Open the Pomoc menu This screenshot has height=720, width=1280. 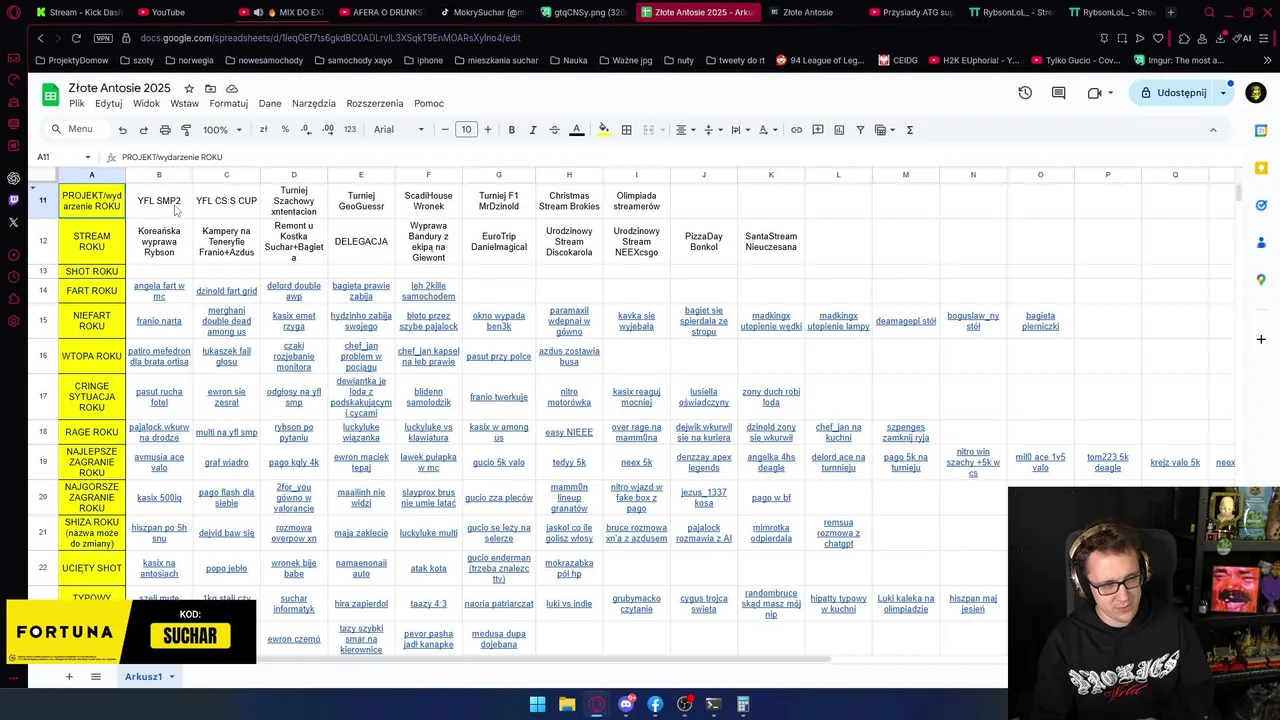pos(429,104)
